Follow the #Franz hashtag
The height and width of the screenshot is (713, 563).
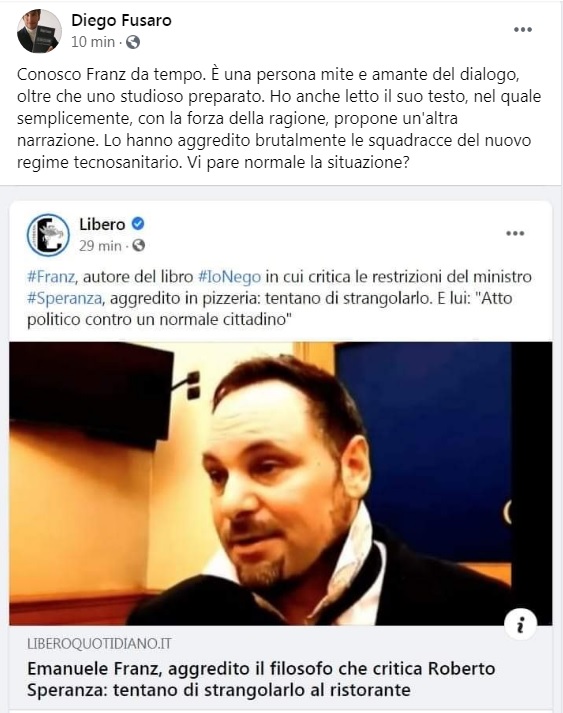coord(51,276)
